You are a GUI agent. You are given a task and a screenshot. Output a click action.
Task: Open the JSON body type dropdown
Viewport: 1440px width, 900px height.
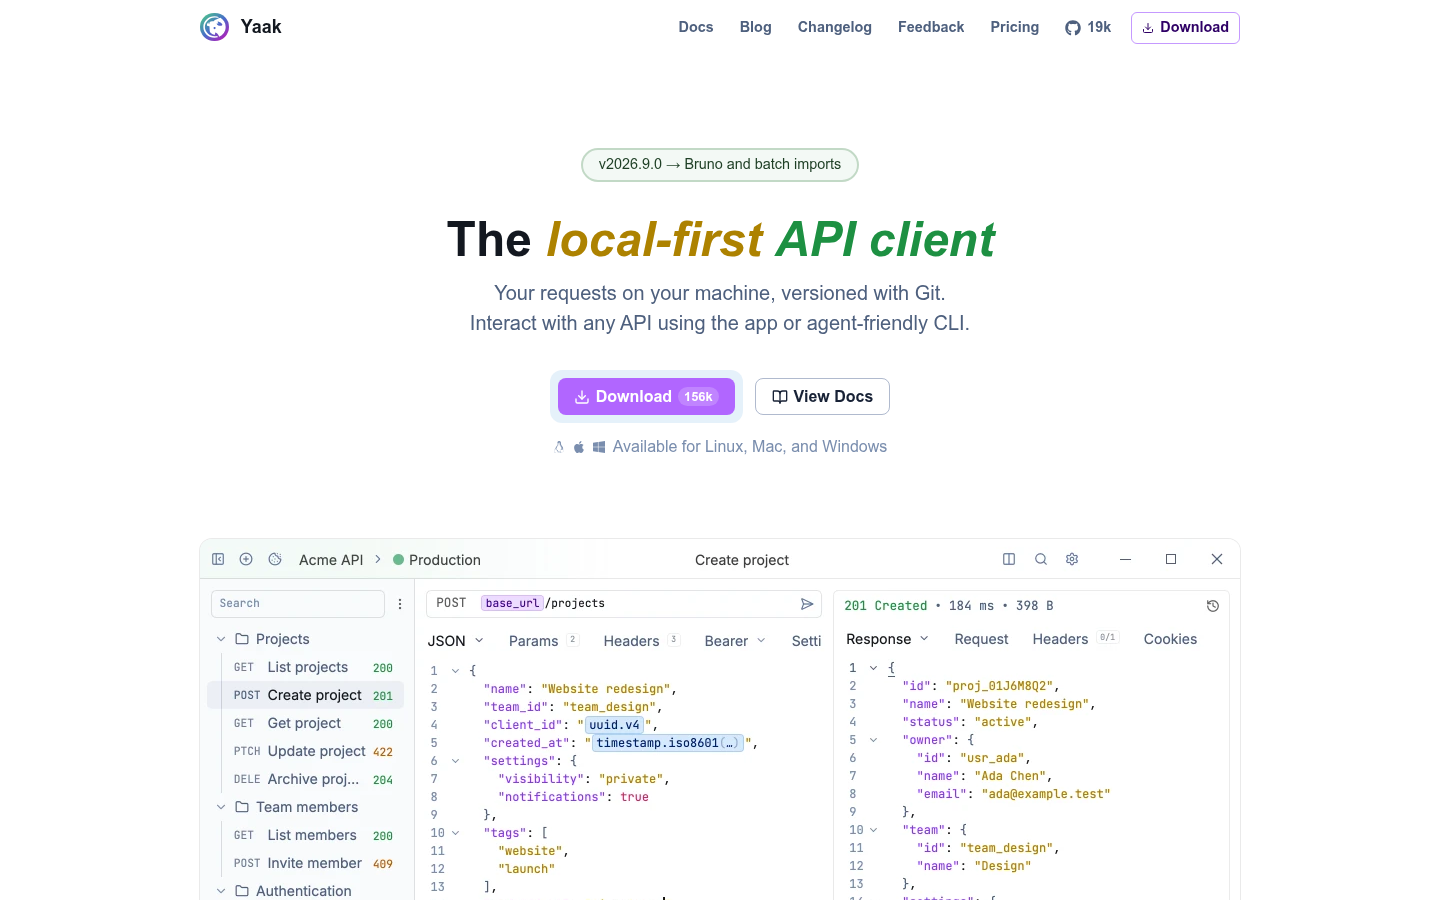(x=456, y=641)
